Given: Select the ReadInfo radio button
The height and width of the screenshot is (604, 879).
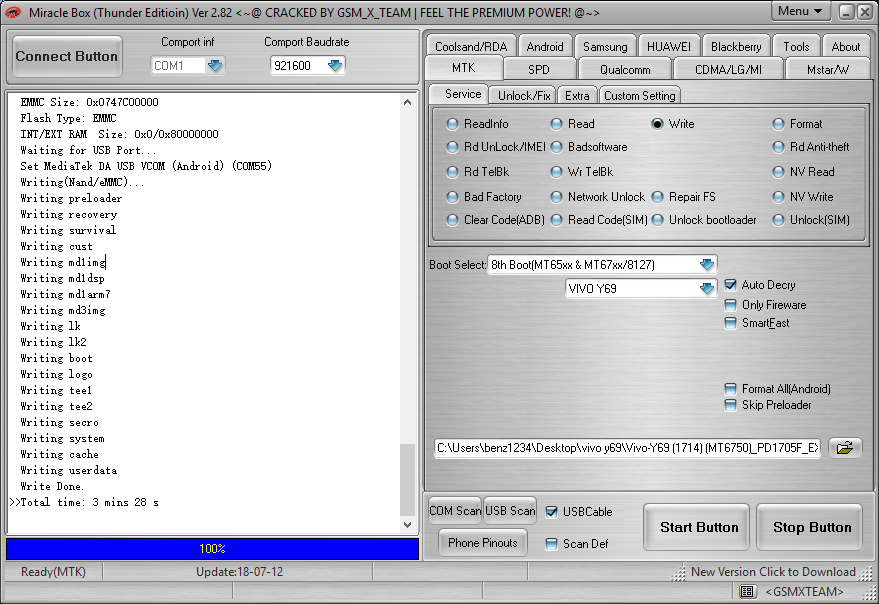Looking at the screenshot, I should click(452, 124).
